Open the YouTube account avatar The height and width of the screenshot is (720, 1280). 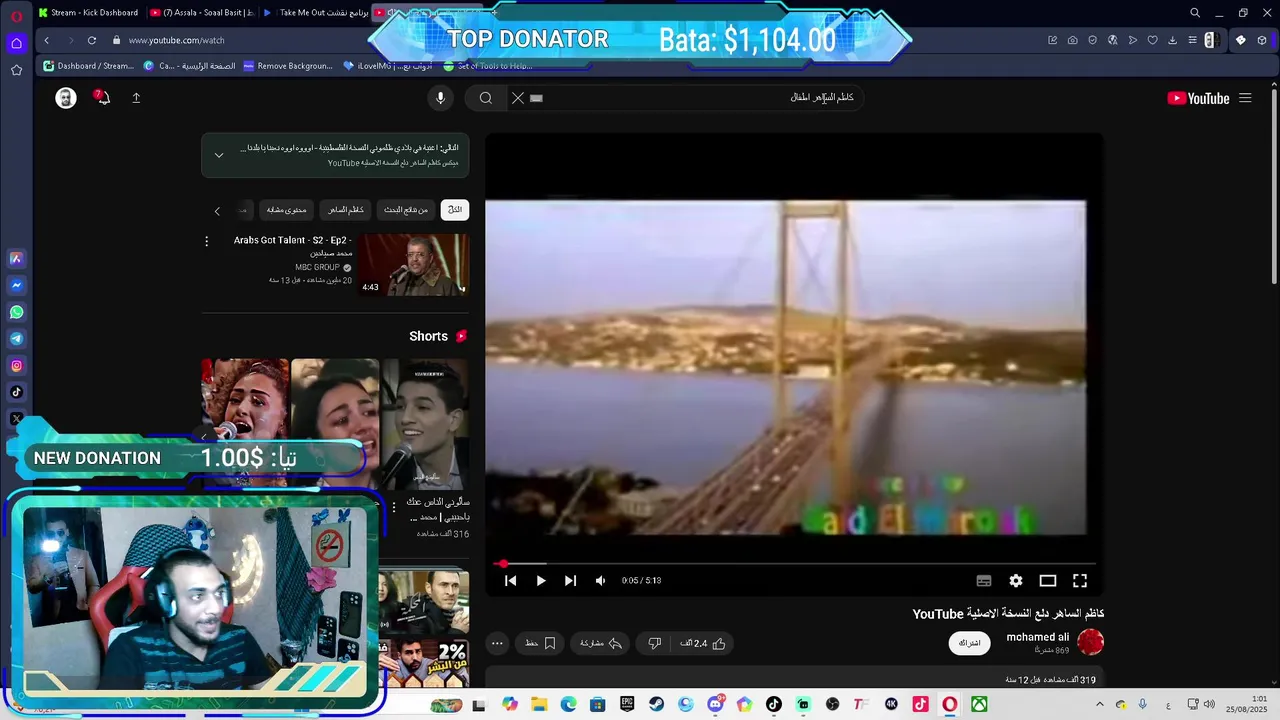pos(66,98)
